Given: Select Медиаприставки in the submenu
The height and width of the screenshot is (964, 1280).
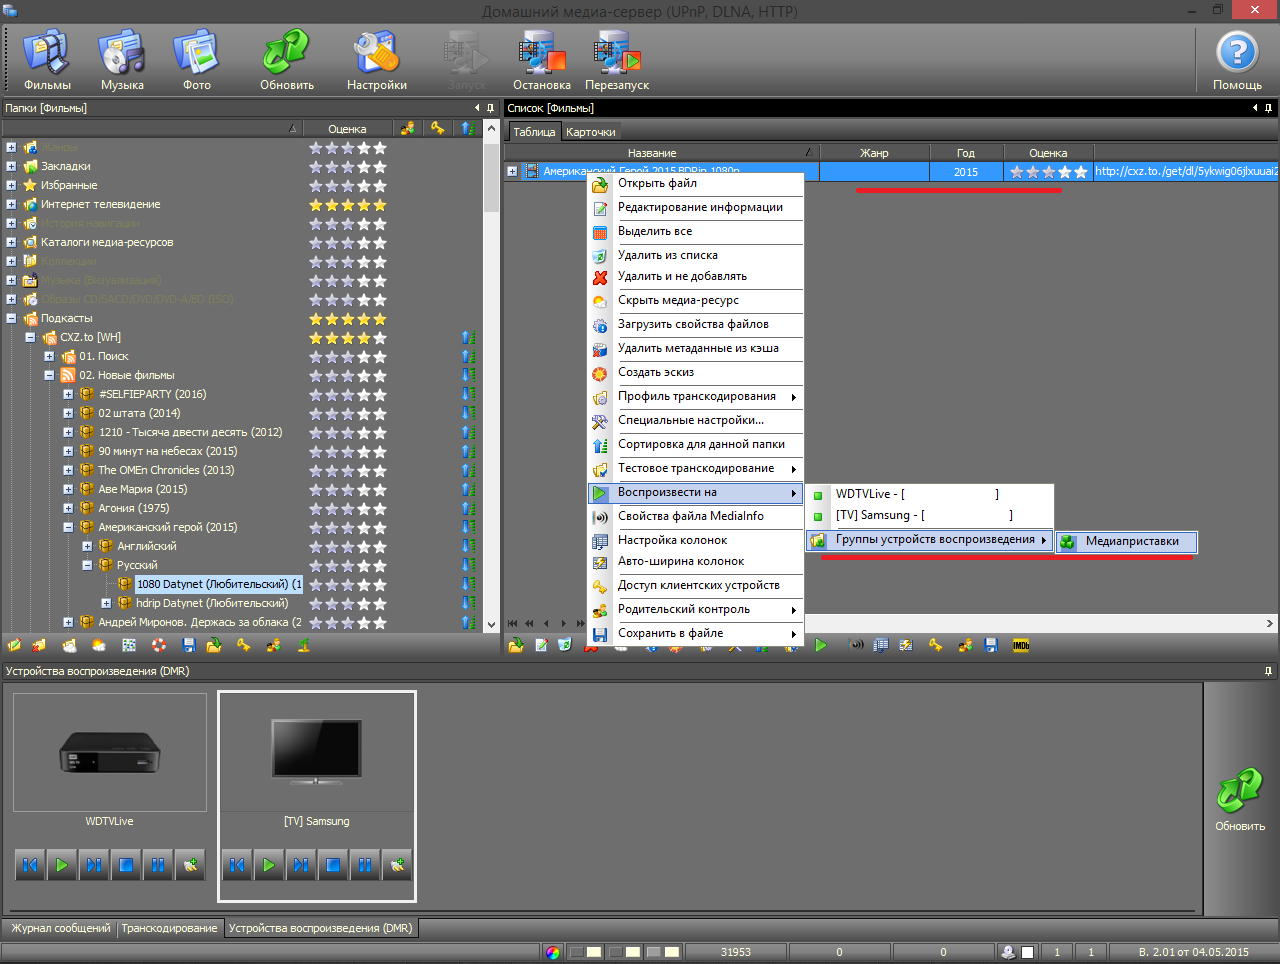Looking at the screenshot, I should point(1131,542).
